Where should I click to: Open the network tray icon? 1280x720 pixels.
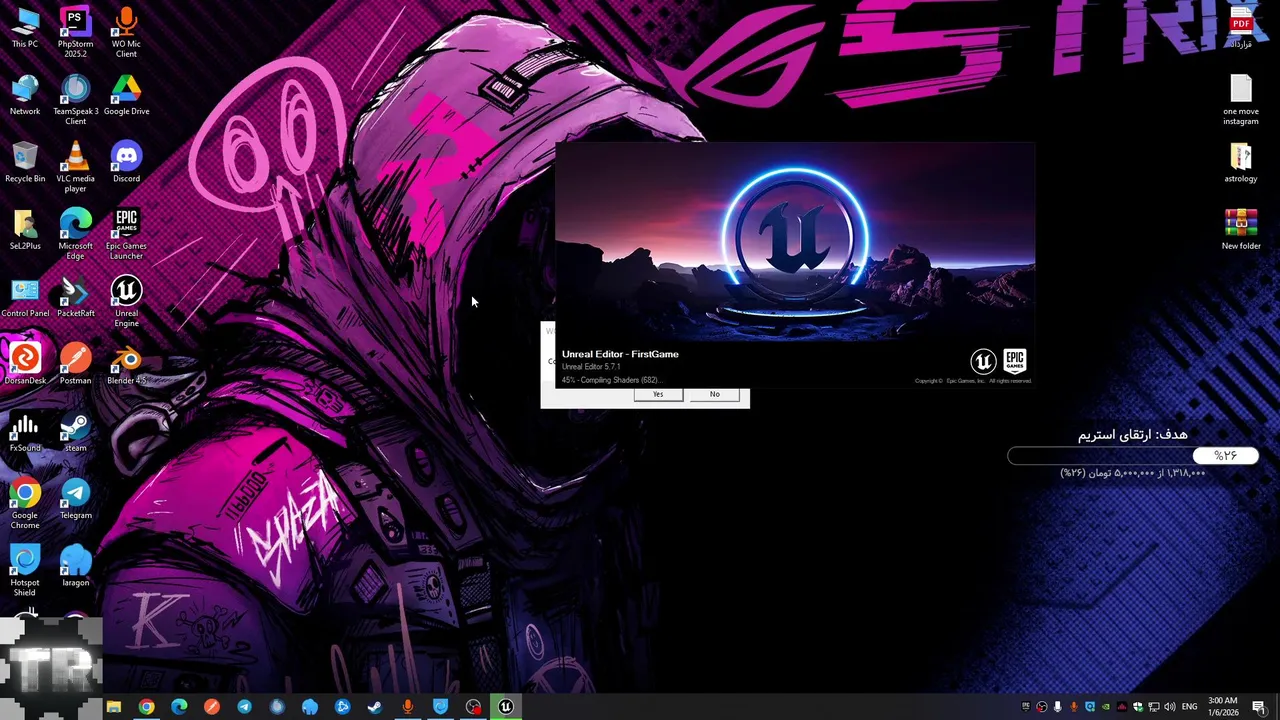click(x=1154, y=707)
